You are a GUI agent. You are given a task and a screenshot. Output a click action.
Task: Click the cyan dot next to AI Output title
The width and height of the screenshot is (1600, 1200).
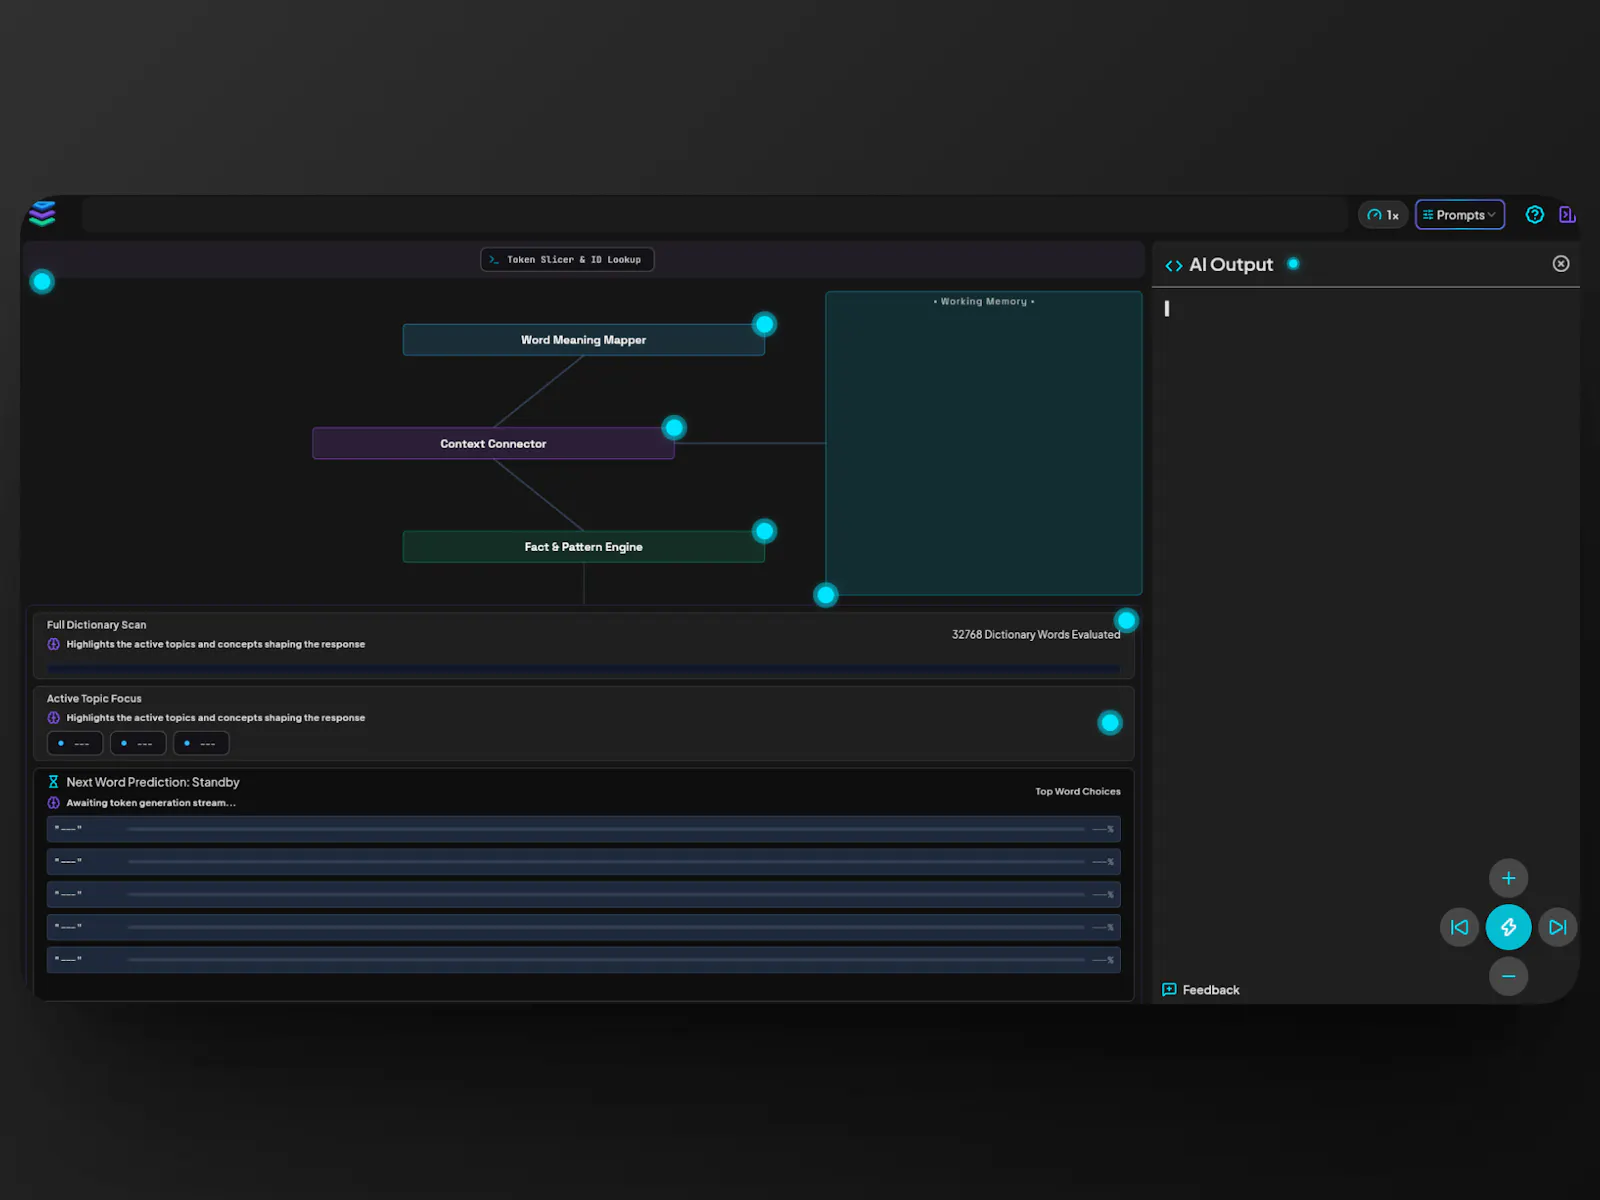click(x=1293, y=264)
